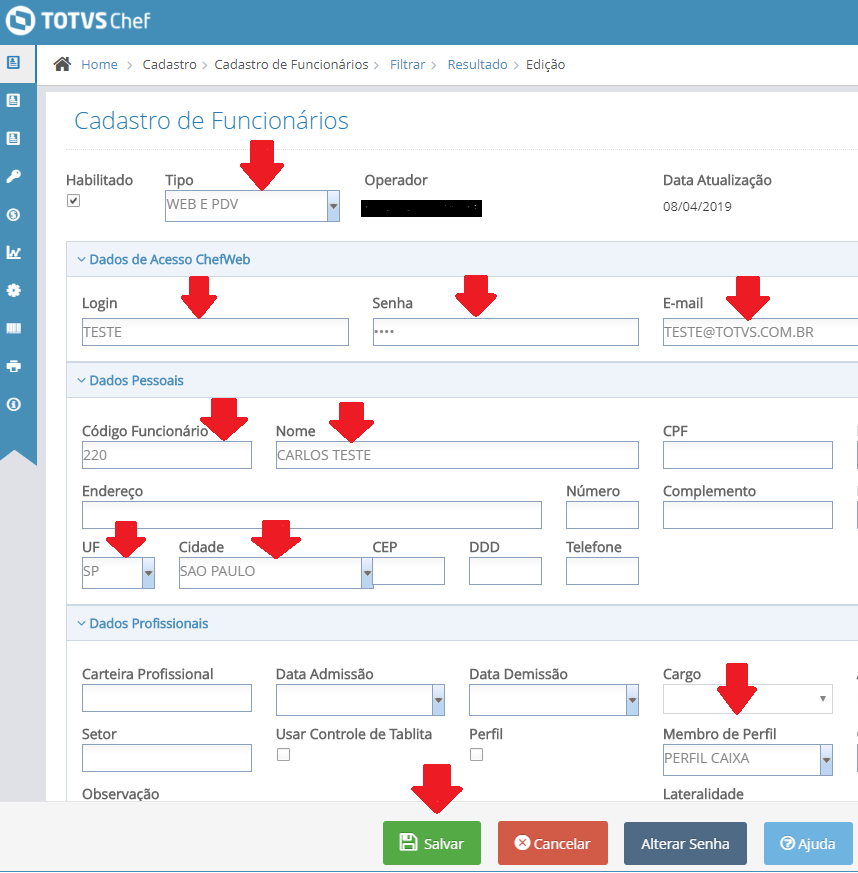Viewport: 858px width, 873px height.
Task: Enable Usar Controle de Tablita checkbox
Action: click(x=283, y=754)
